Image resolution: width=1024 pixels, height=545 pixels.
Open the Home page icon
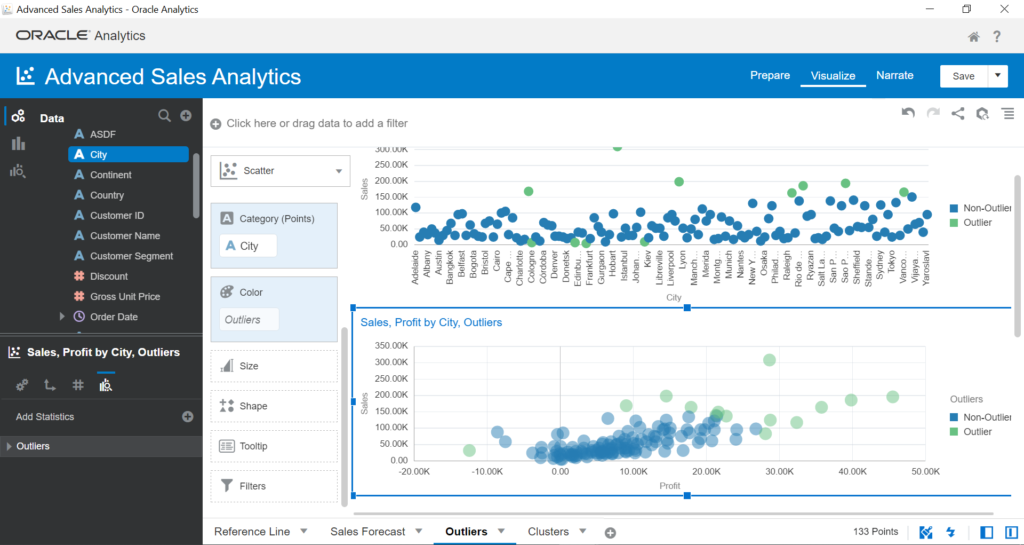pyautogui.click(x=973, y=37)
